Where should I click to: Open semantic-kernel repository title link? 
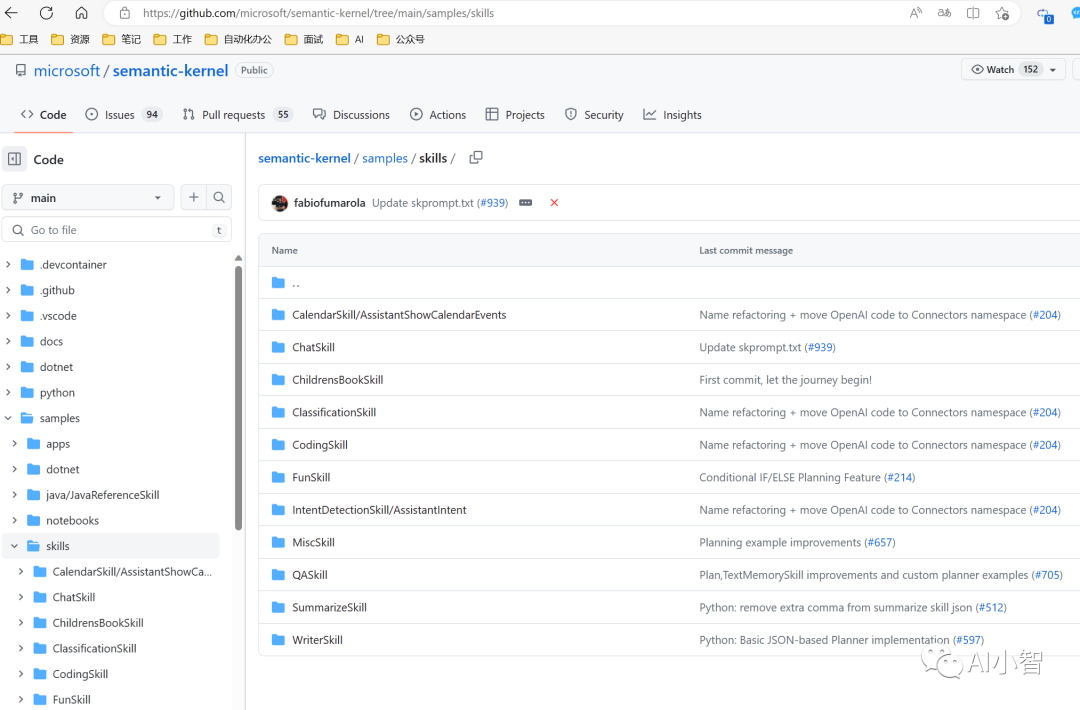(x=170, y=70)
